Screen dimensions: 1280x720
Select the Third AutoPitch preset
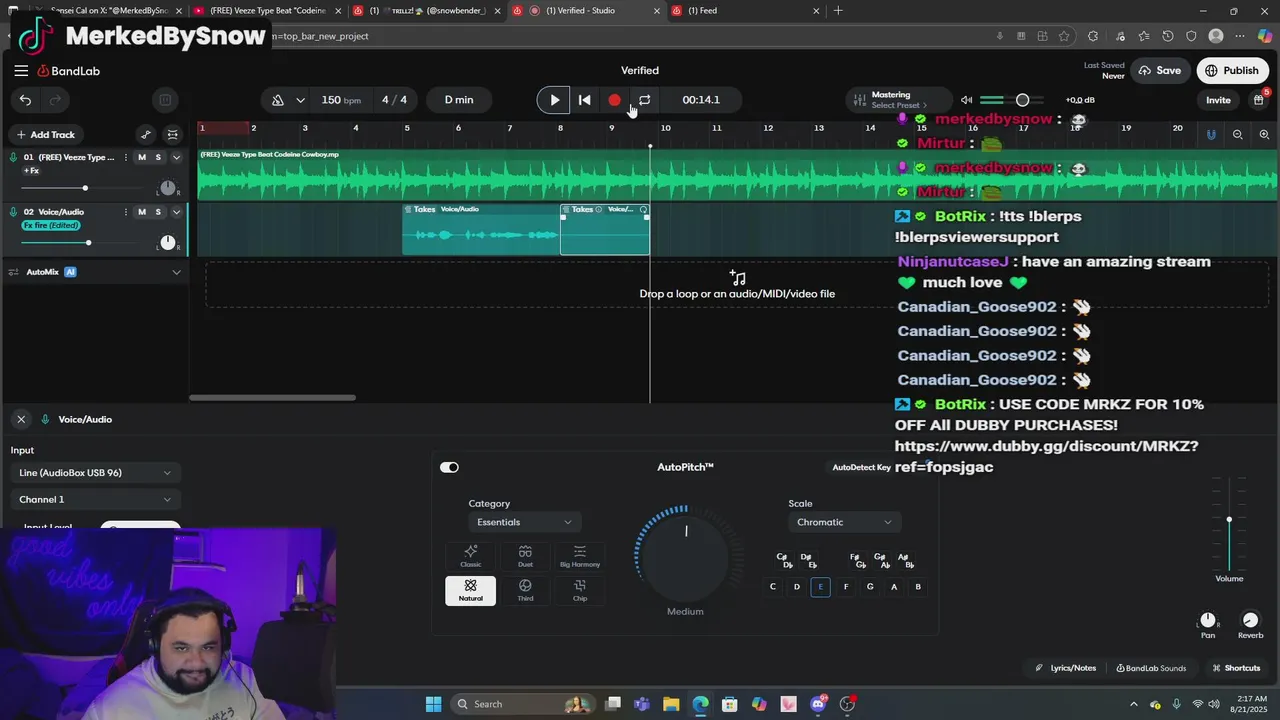525,590
